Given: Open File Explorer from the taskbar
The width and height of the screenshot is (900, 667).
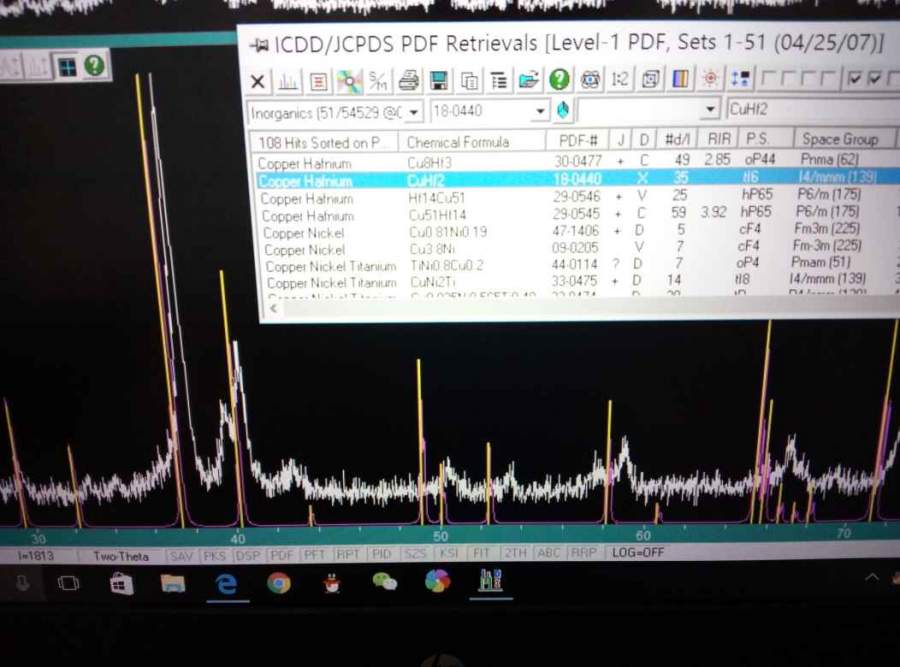Looking at the screenshot, I should coord(173,584).
